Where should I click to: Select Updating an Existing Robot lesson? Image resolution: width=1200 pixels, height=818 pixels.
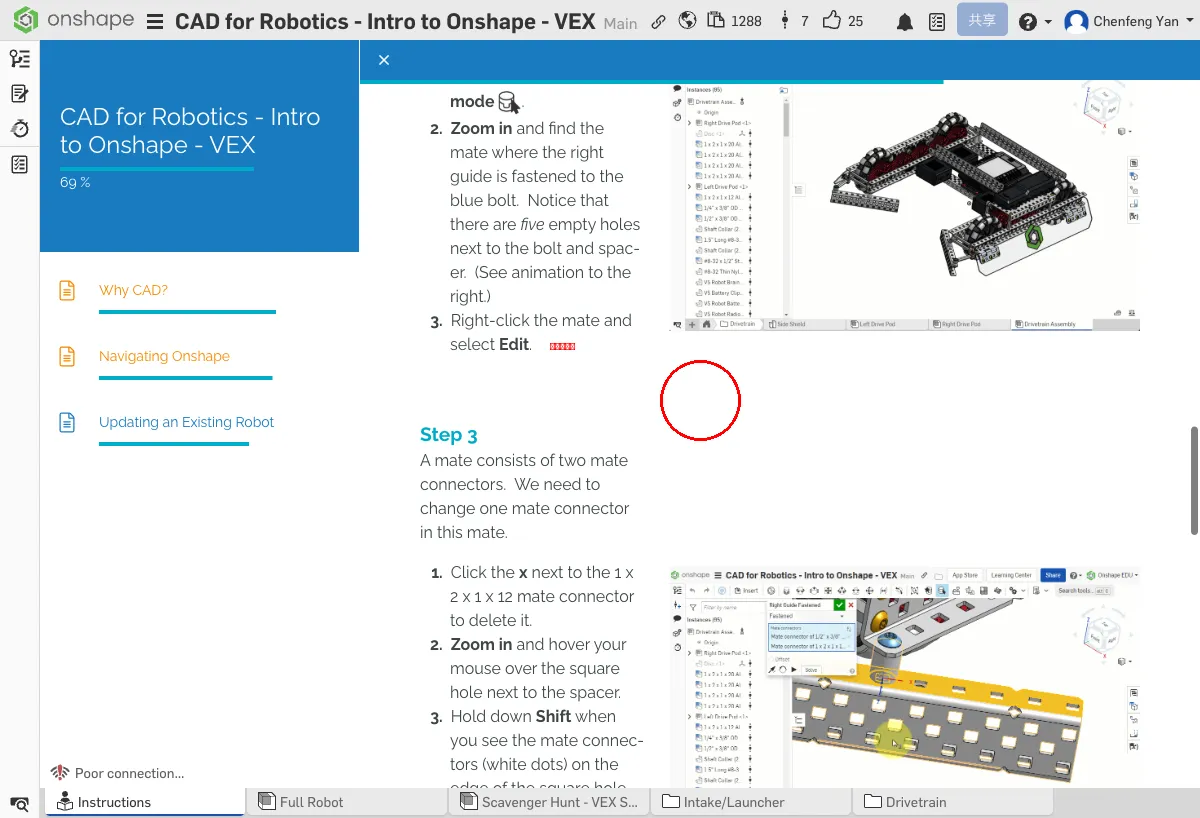tap(186, 422)
